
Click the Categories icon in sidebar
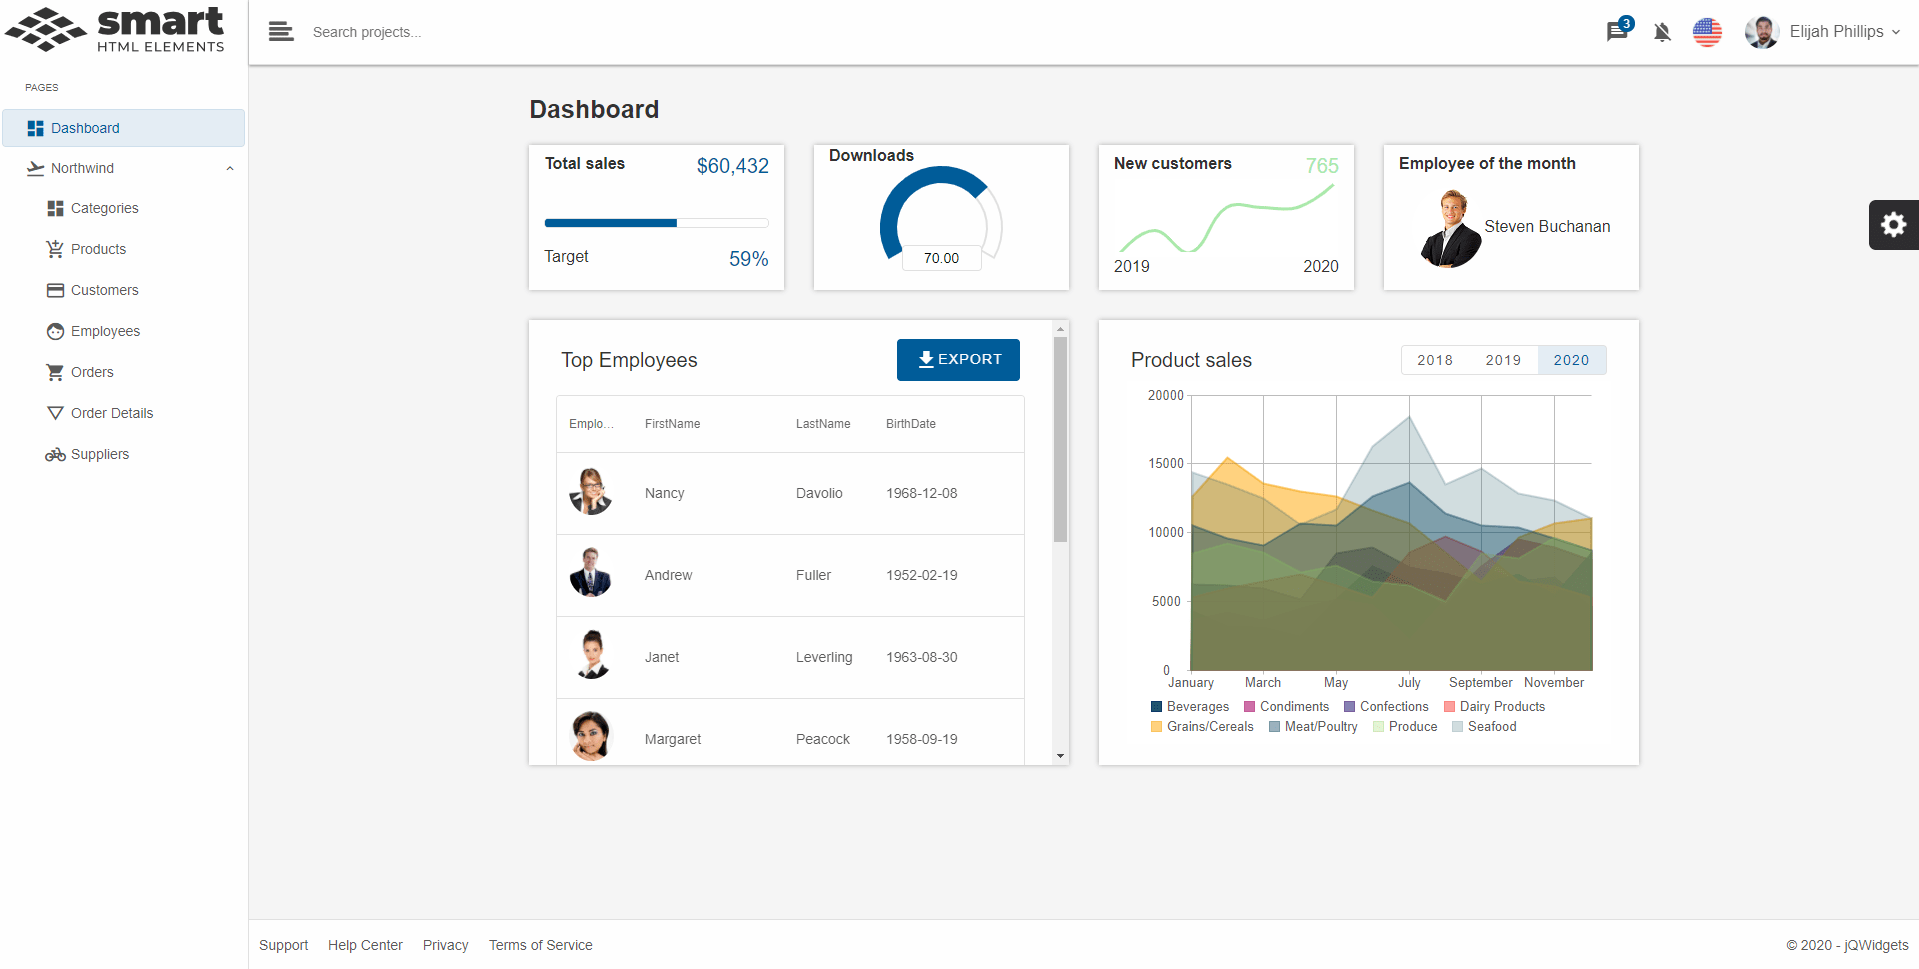[x=55, y=208]
